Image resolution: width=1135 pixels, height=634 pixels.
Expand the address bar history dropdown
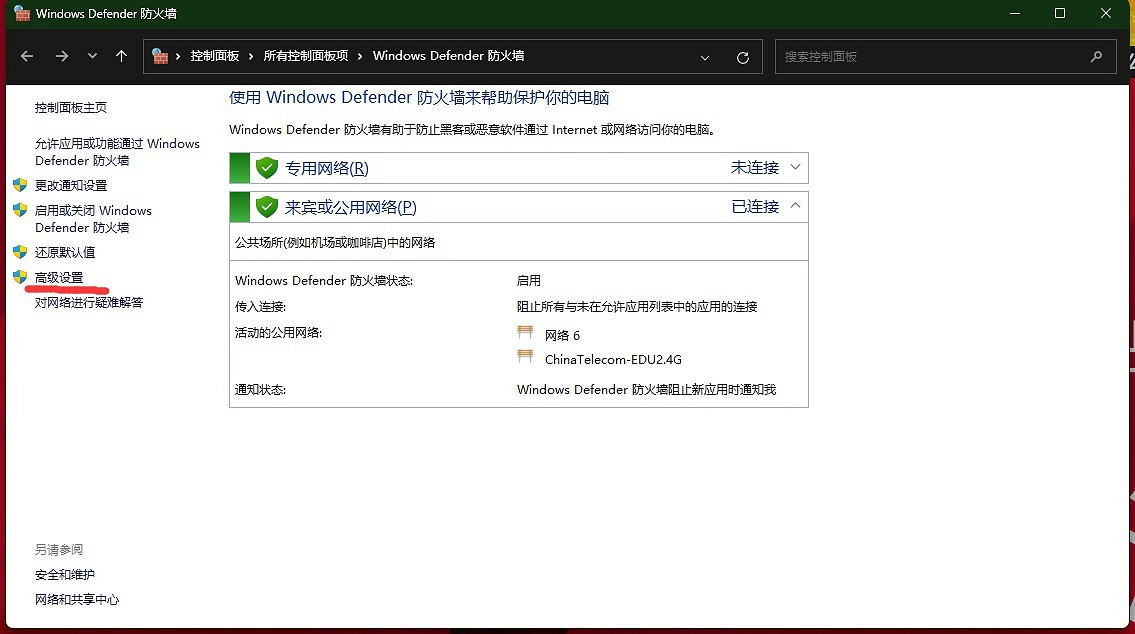[x=705, y=58]
